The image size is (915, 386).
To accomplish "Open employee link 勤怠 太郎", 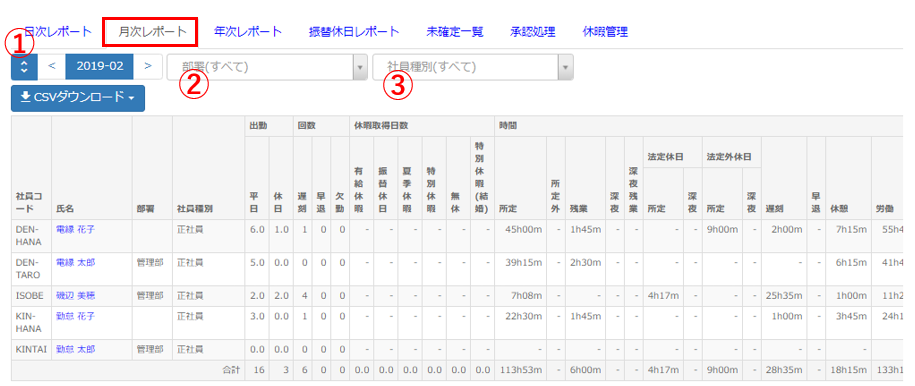I will pyautogui.click(x=75, y=349).
